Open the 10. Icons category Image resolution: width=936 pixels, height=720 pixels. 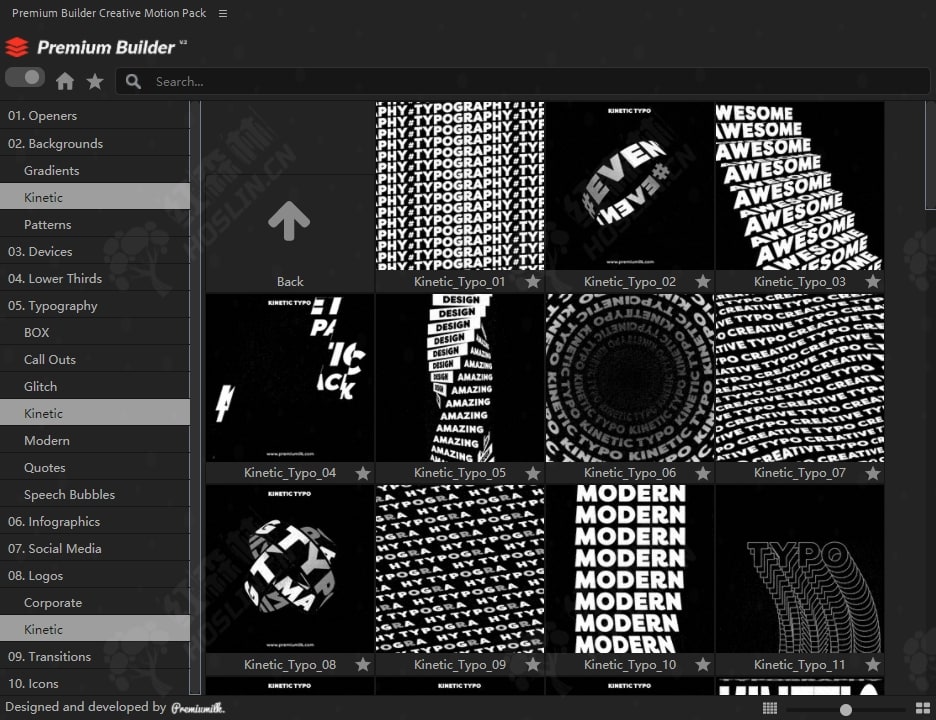pos(95,683)
